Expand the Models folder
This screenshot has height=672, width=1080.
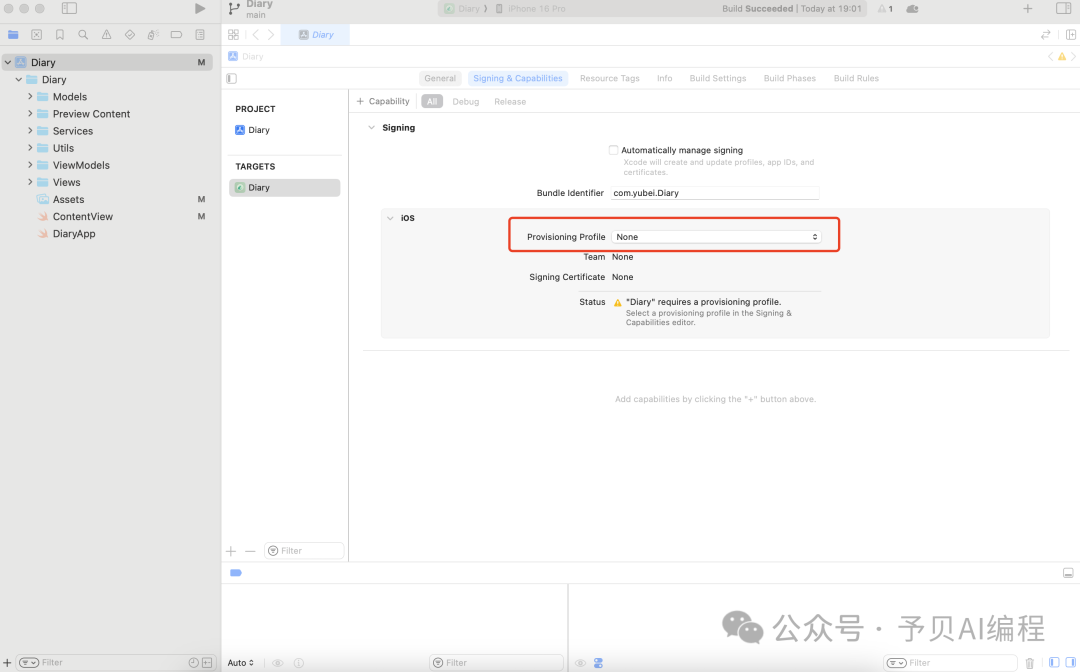tap(30, 97)
